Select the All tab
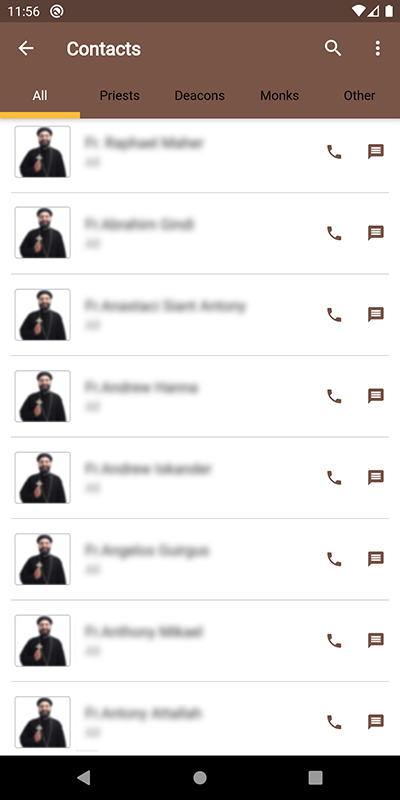This screenshot has height=800, width=400. (x=40, y=95)
